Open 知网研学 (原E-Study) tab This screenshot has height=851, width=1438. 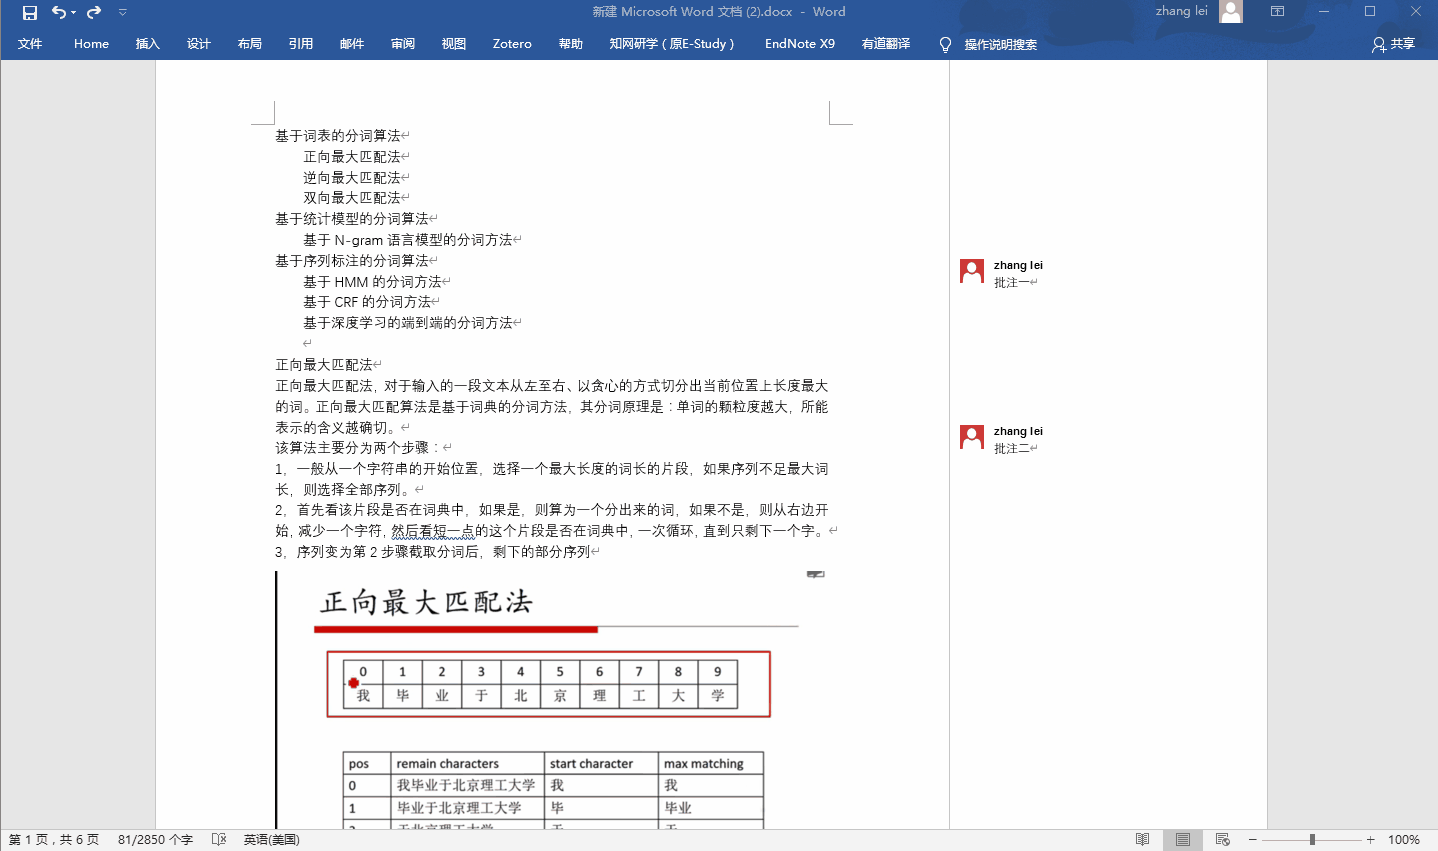pyautogui.click(x=672, y=44)
